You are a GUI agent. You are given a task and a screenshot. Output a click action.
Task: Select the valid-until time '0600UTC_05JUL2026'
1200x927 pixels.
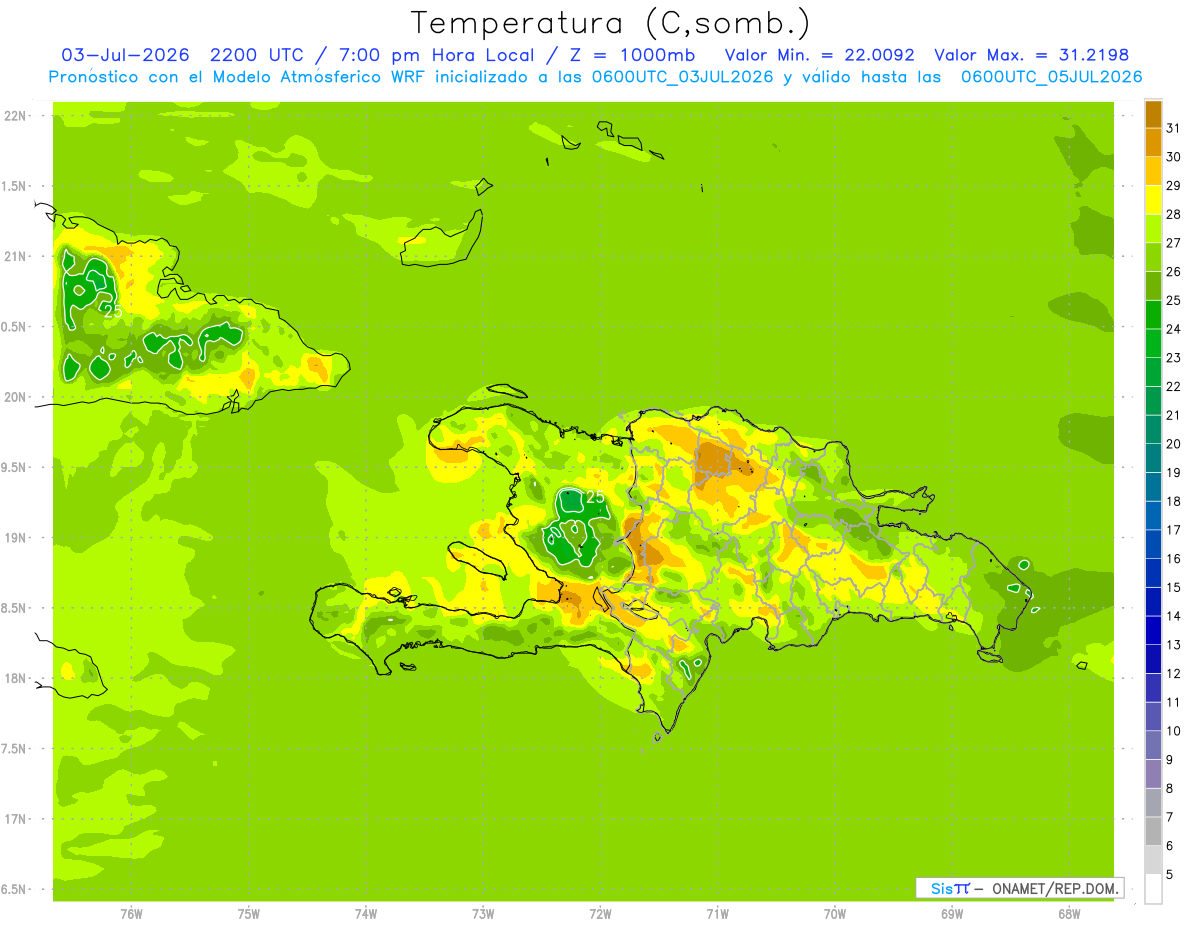[x=1051, y=77]
